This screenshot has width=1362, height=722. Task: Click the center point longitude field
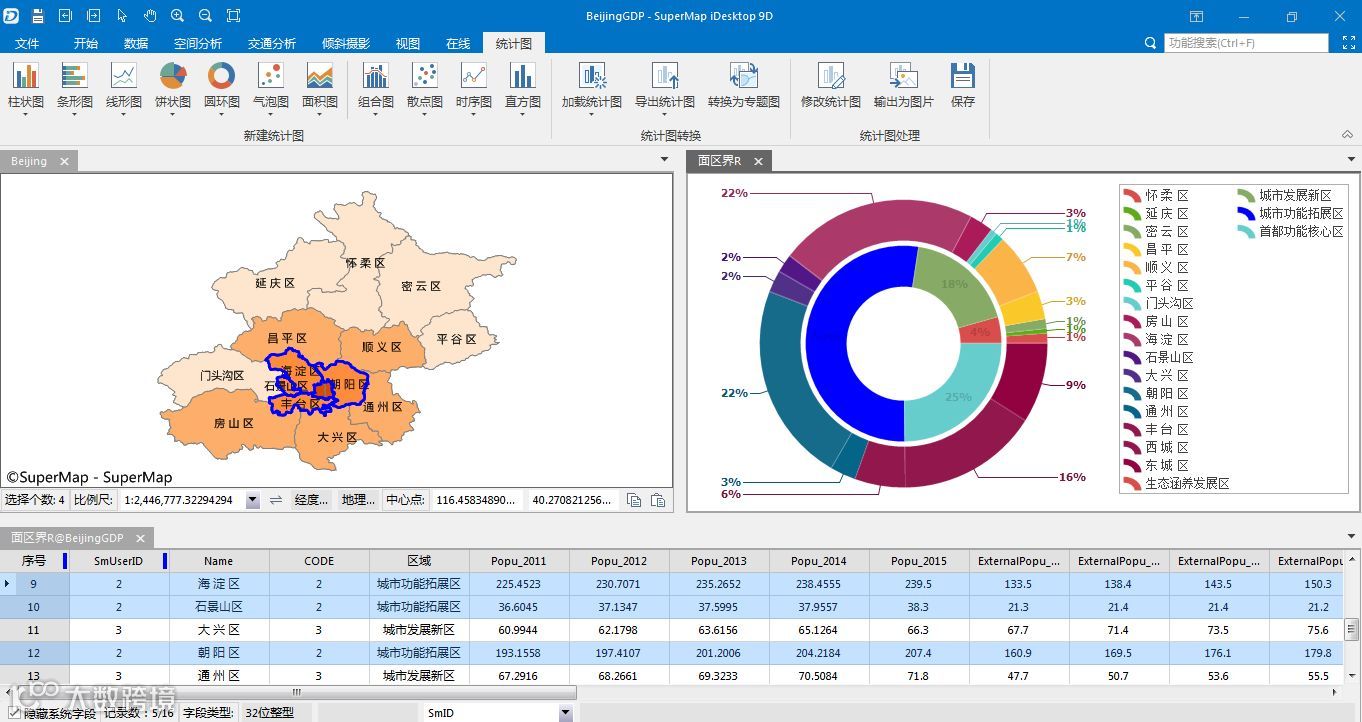(477, 500)
